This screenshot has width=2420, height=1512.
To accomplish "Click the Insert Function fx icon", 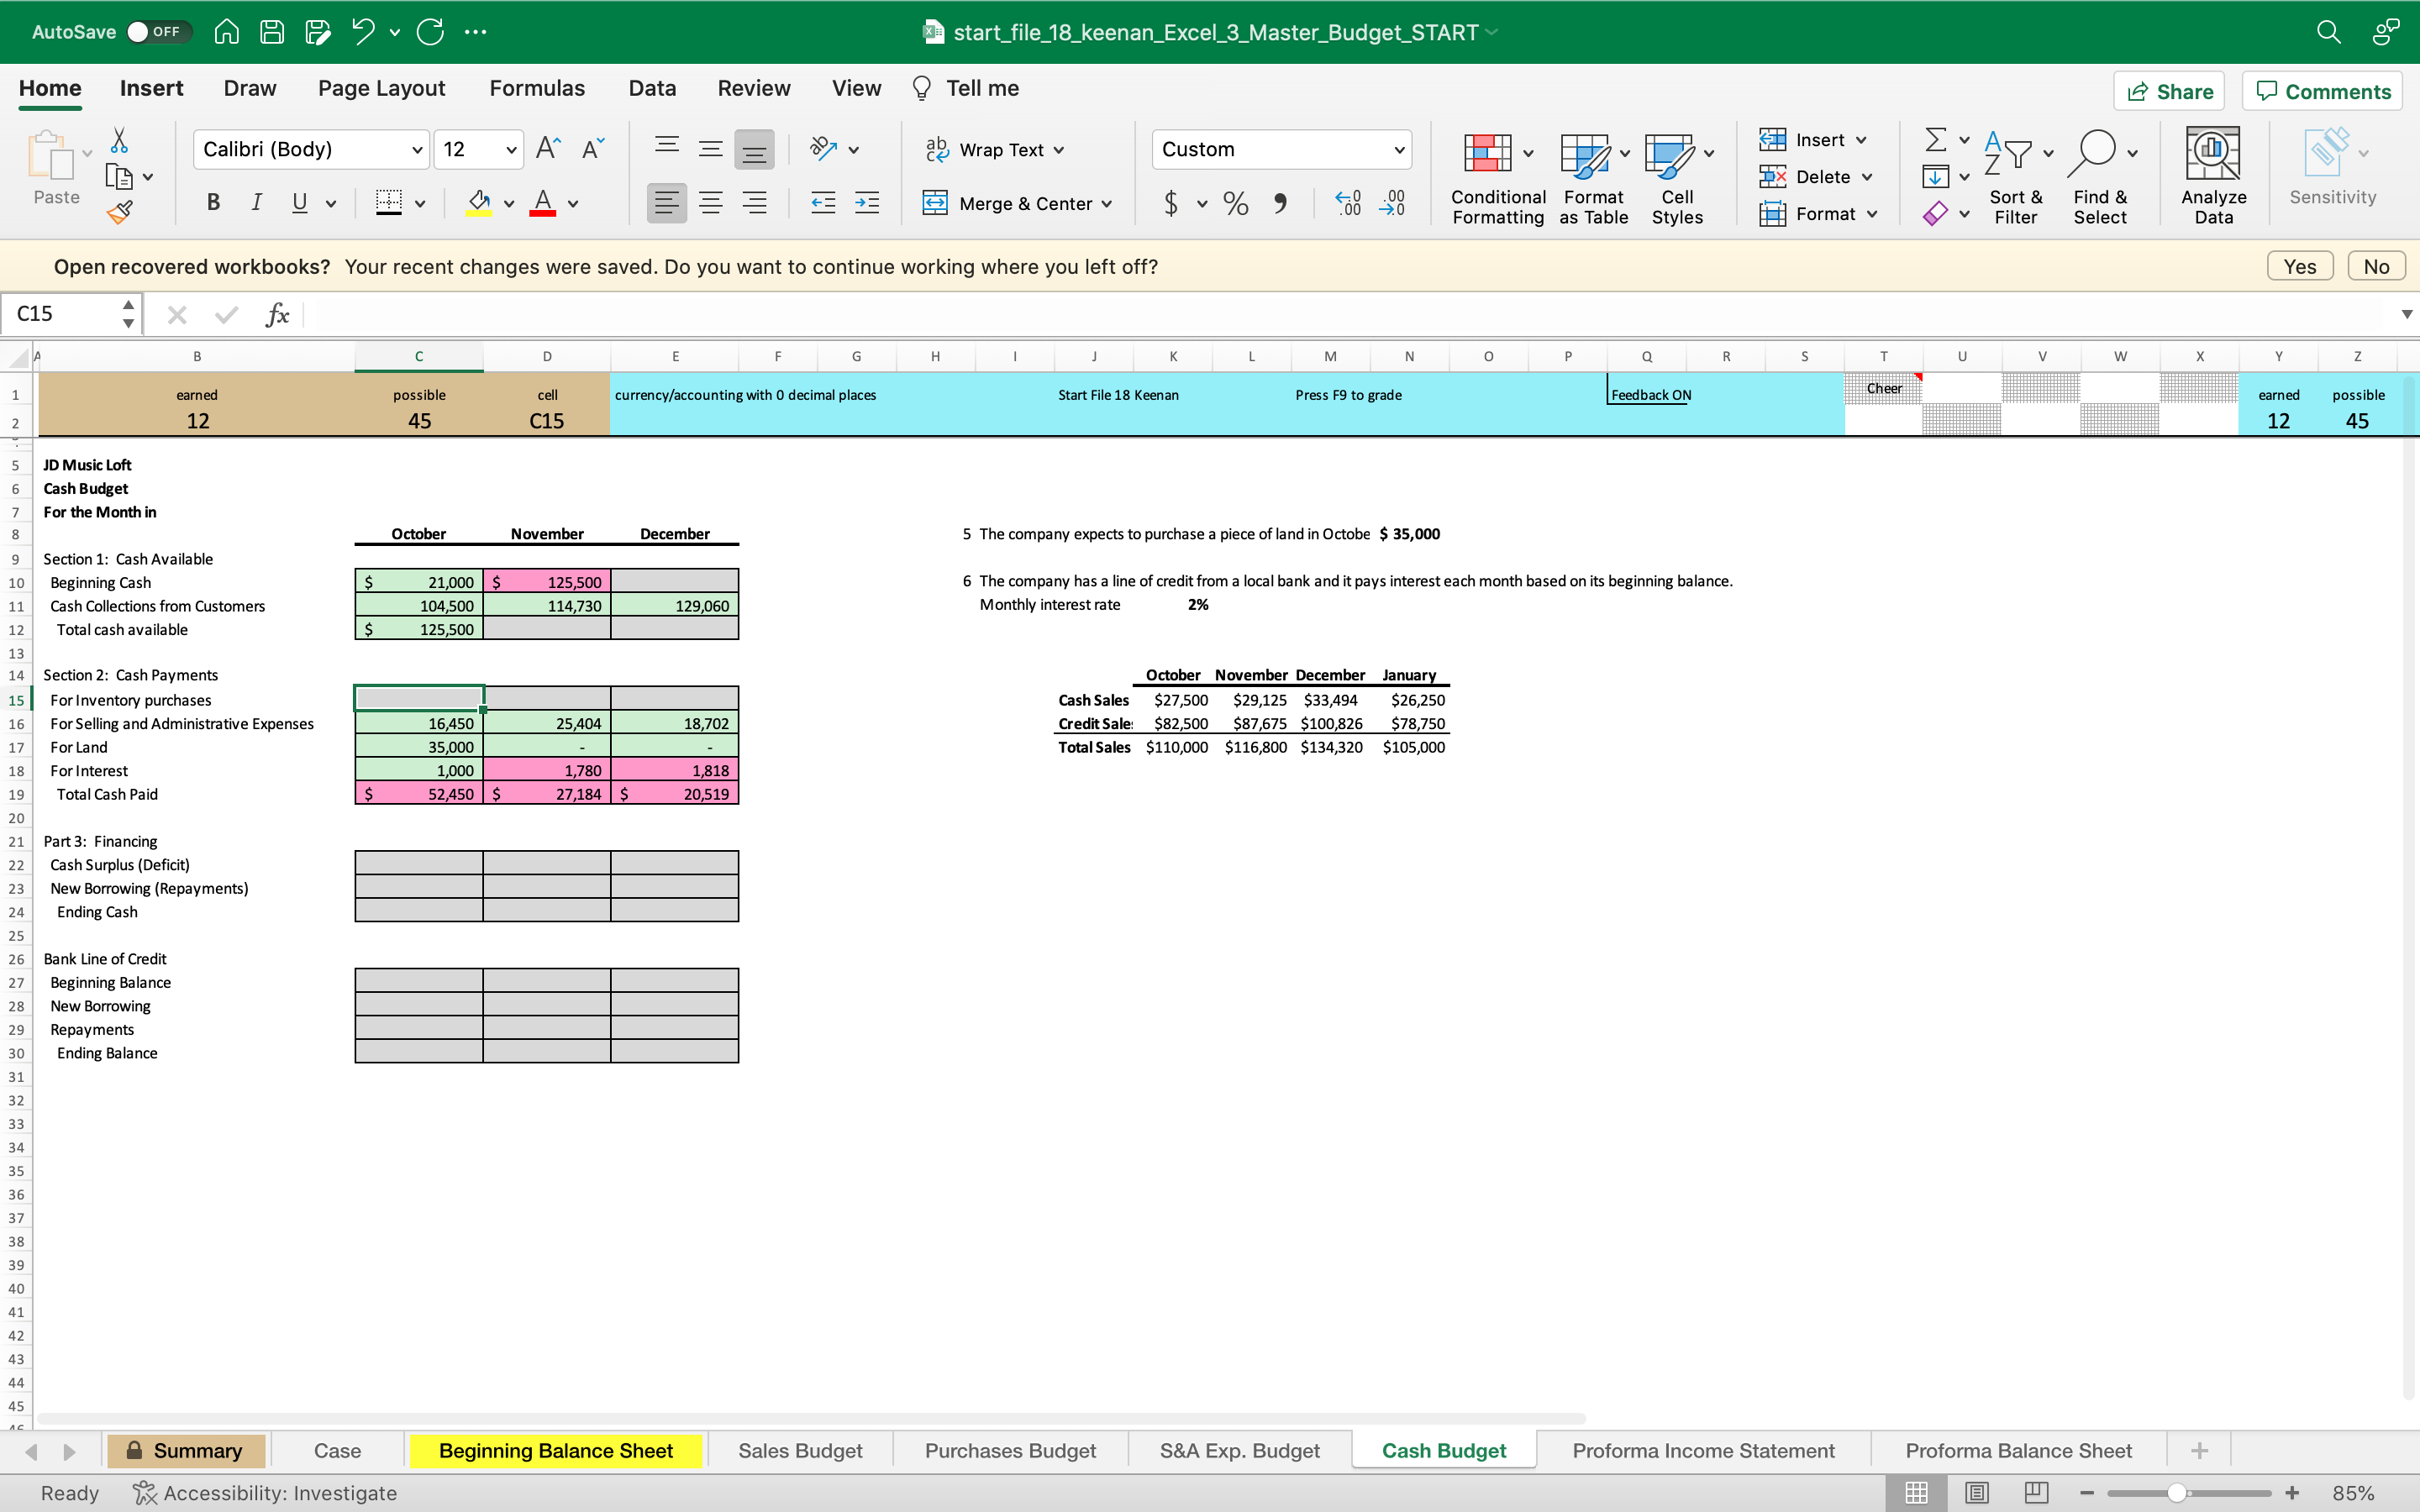I will pyautogui.click(x=277, y=315).
